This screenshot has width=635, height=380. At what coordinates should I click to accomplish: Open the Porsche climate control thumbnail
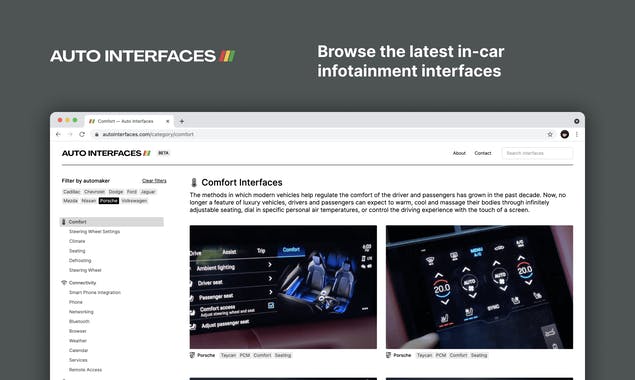tap(479, 287)
